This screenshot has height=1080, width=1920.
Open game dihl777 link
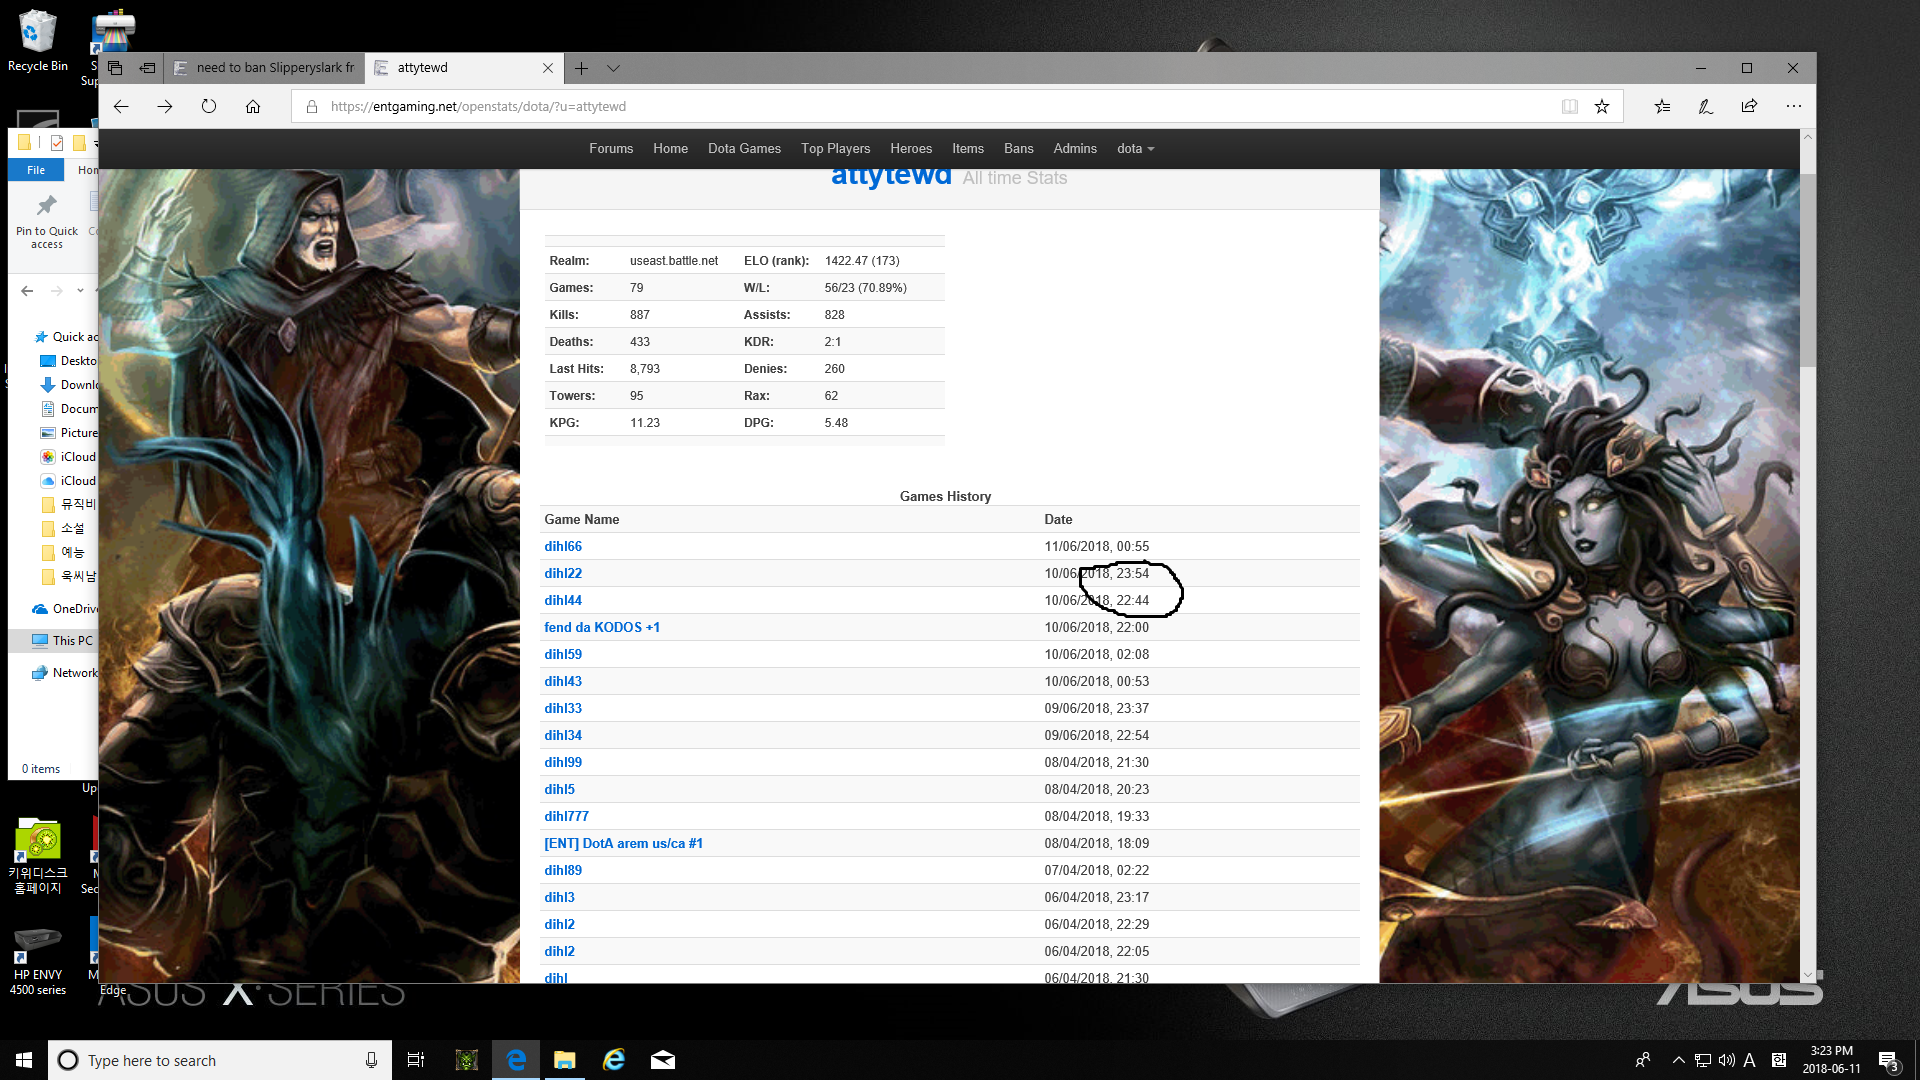pos(566,817)
